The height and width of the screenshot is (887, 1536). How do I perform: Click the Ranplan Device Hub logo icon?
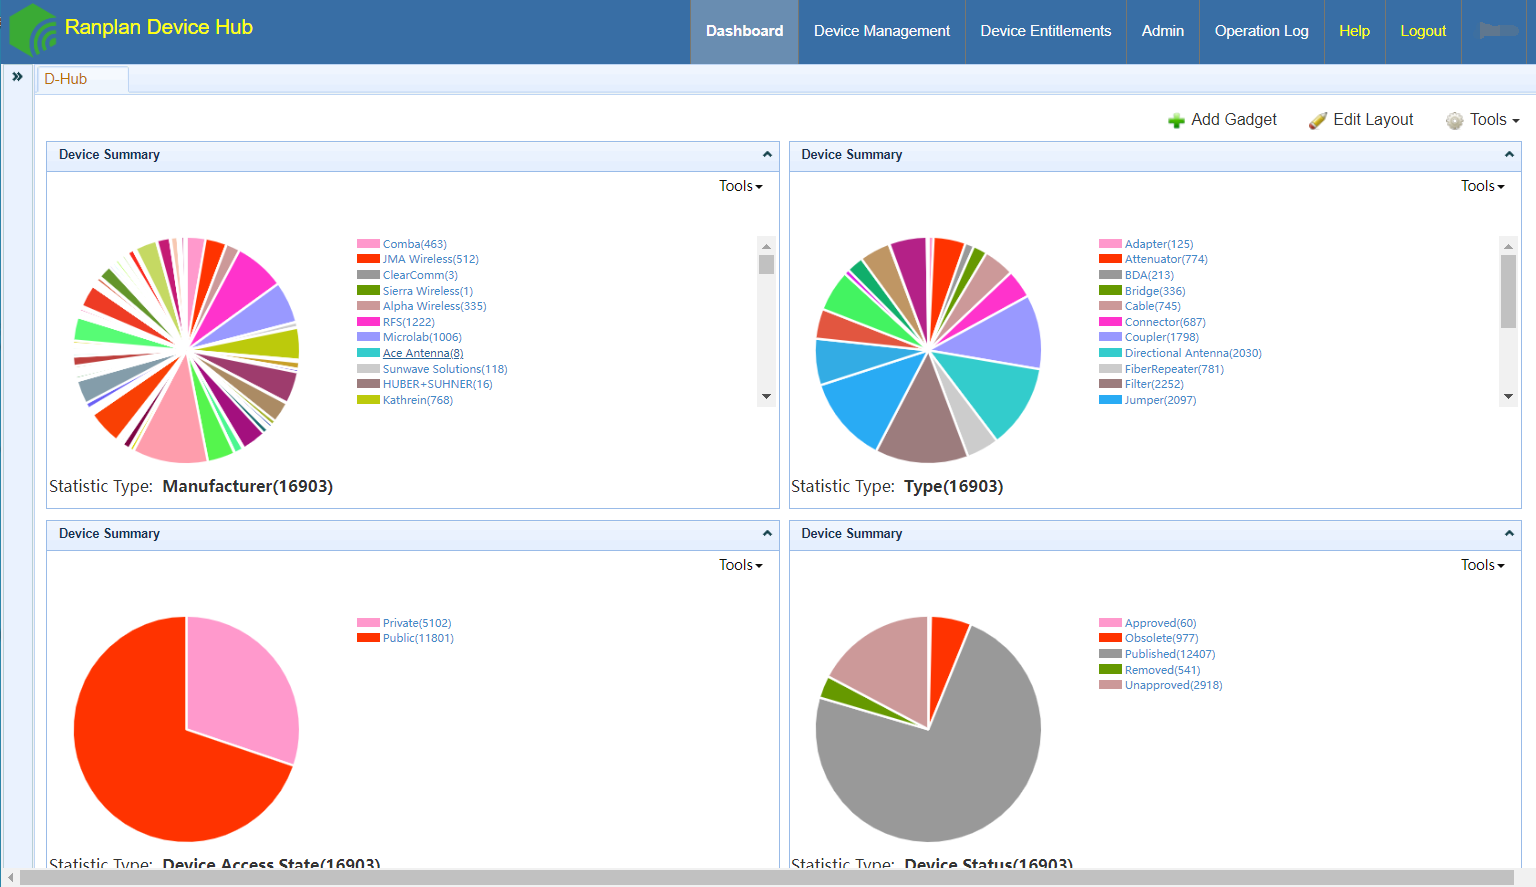[x=33, y=29]
